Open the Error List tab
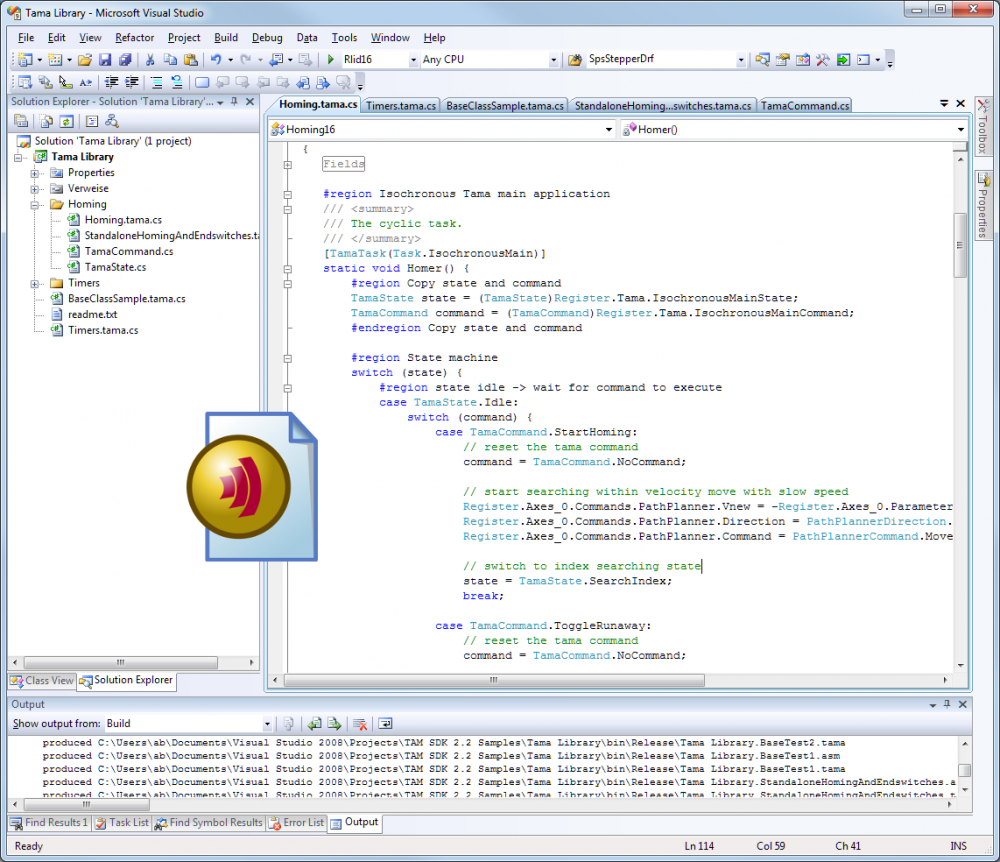The image size is (1000, 862). tap(296, 823)
